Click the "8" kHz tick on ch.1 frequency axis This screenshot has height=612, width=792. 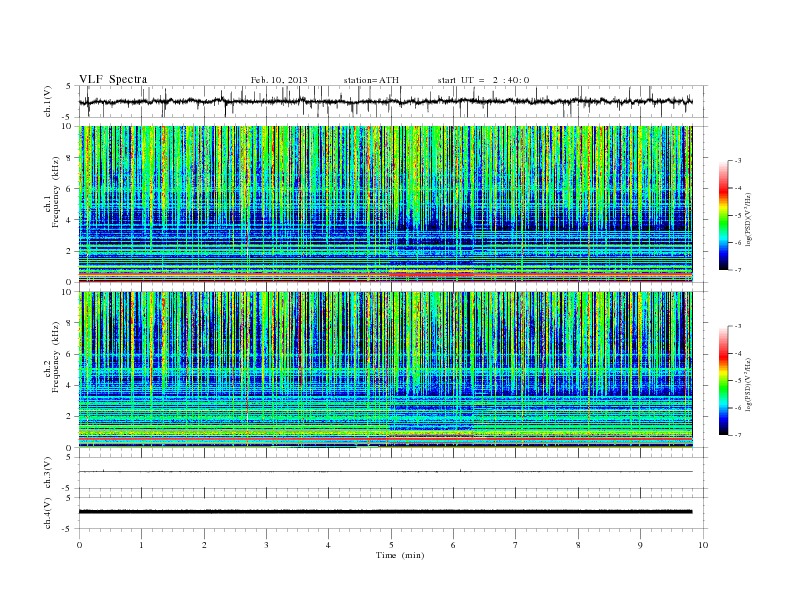point(70,158)
